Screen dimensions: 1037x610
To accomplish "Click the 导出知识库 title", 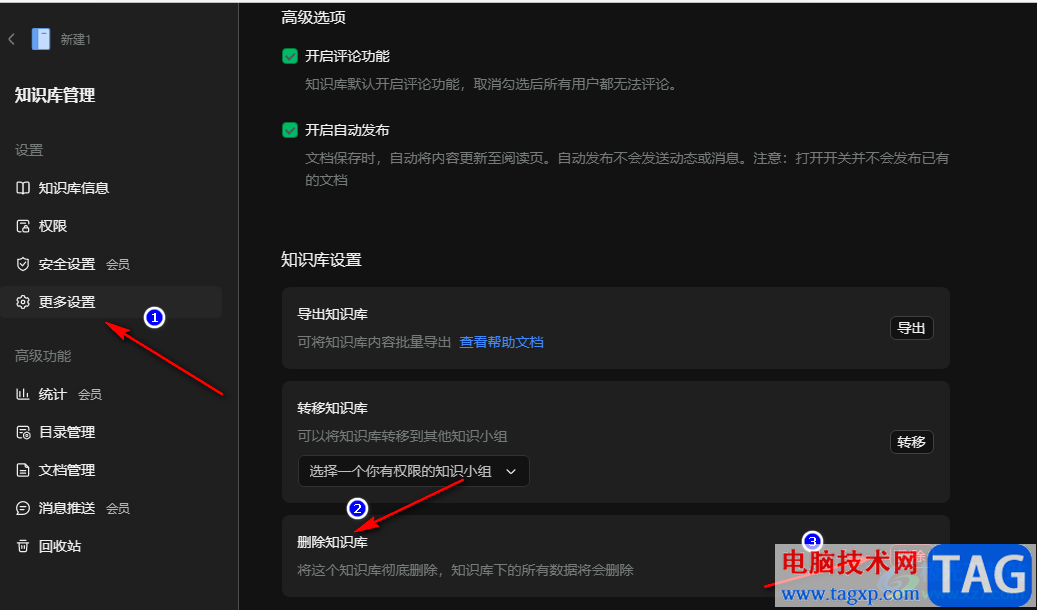I will 333,314.
